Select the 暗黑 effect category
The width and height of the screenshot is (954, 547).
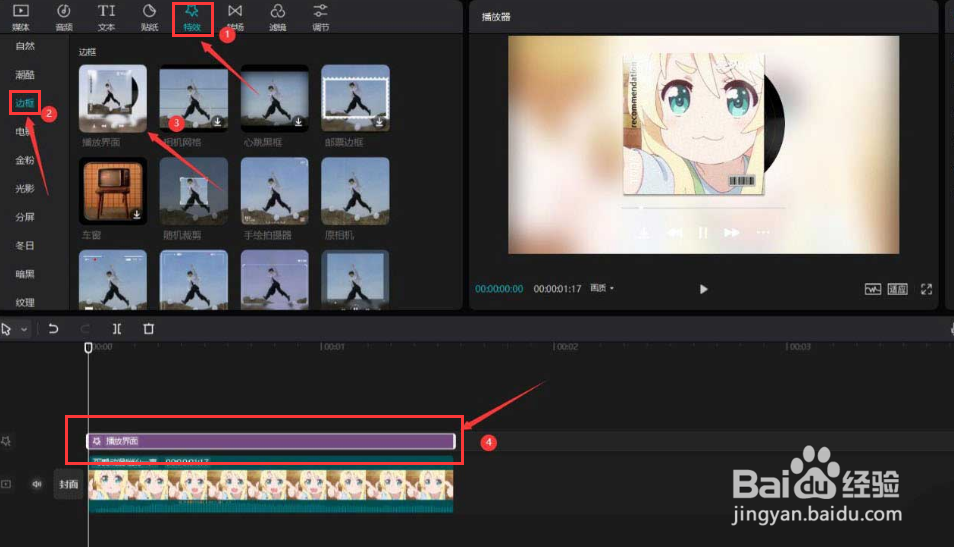[25, 274]
